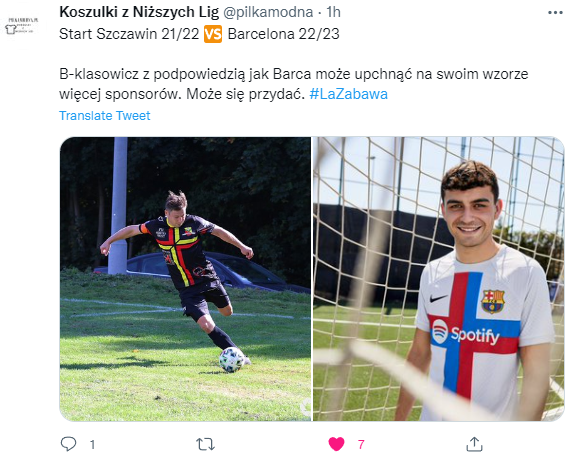This screenshot has width=579, height=462.
Task: Unlike the tweet via the pink heart
Action: (336, 444)
